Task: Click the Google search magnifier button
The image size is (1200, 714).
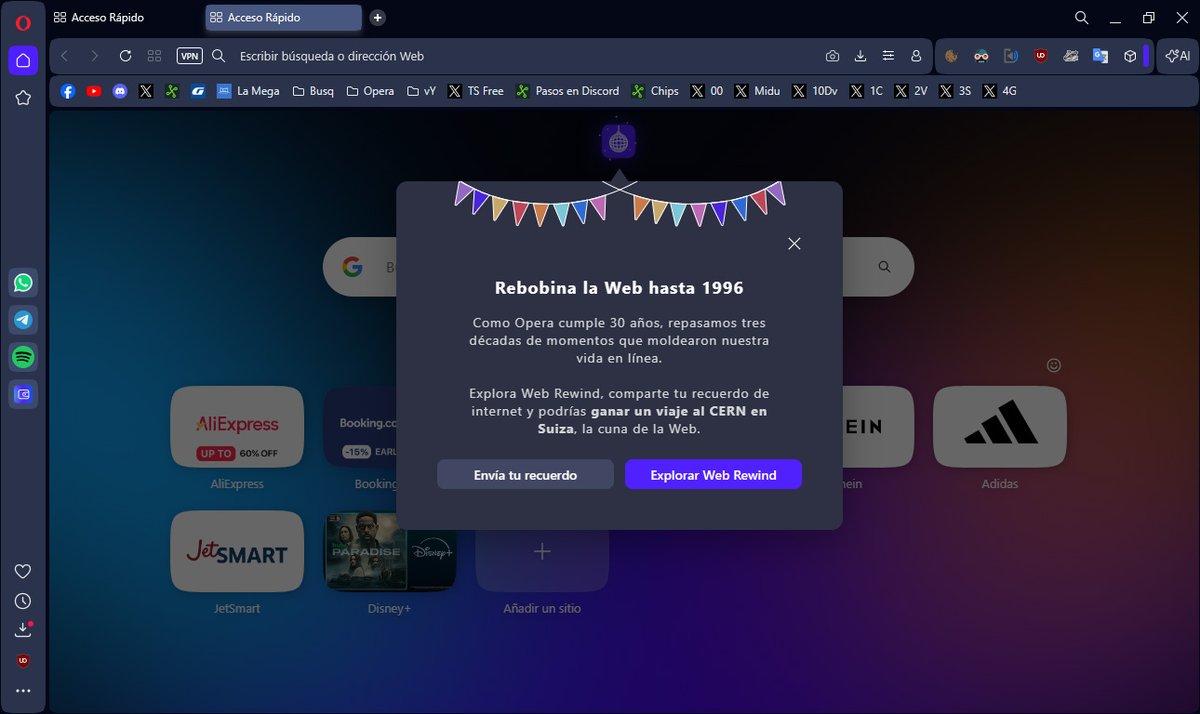Action: [x=884, y=267]
